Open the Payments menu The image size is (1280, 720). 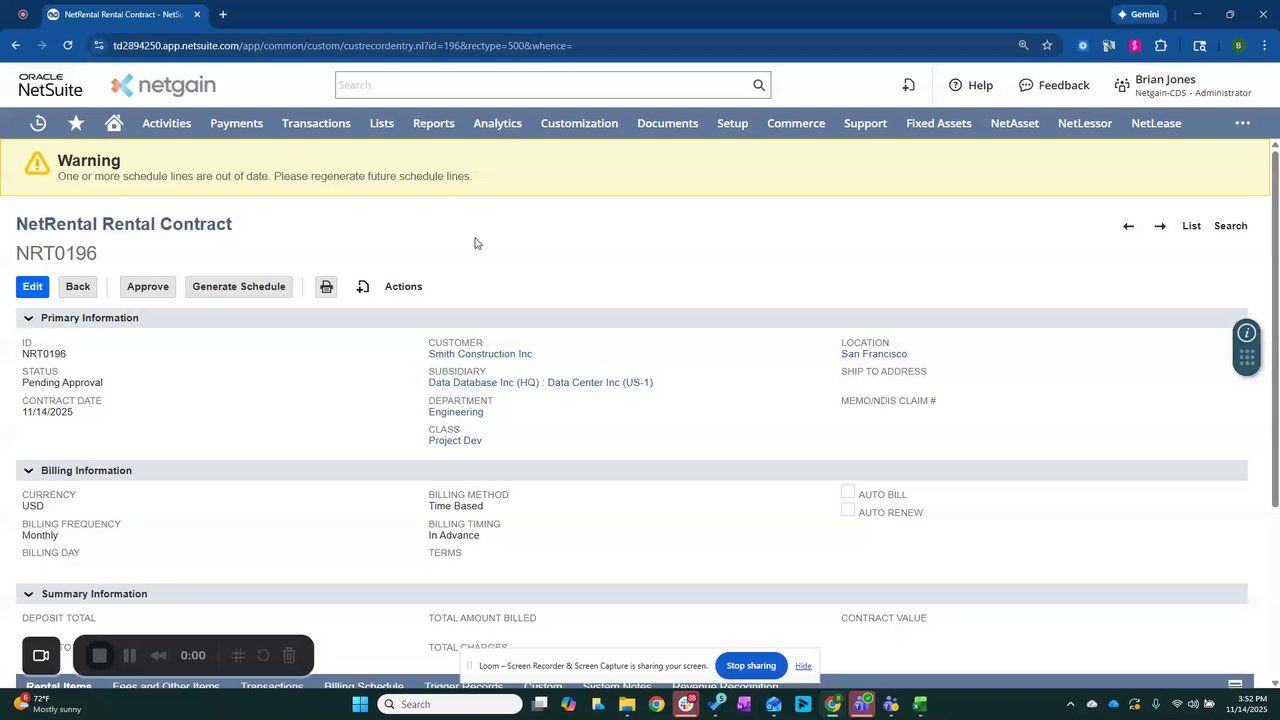tap(236, 123)
